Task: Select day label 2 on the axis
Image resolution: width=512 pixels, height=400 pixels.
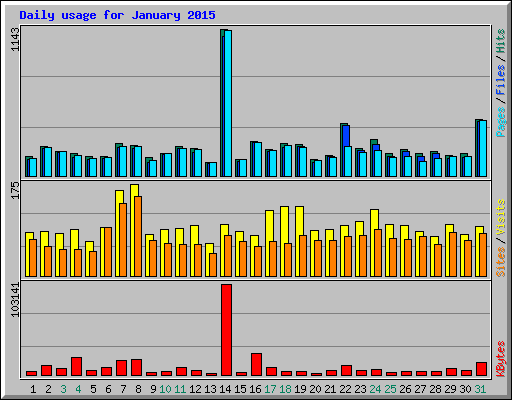Action: pos(48,389)
